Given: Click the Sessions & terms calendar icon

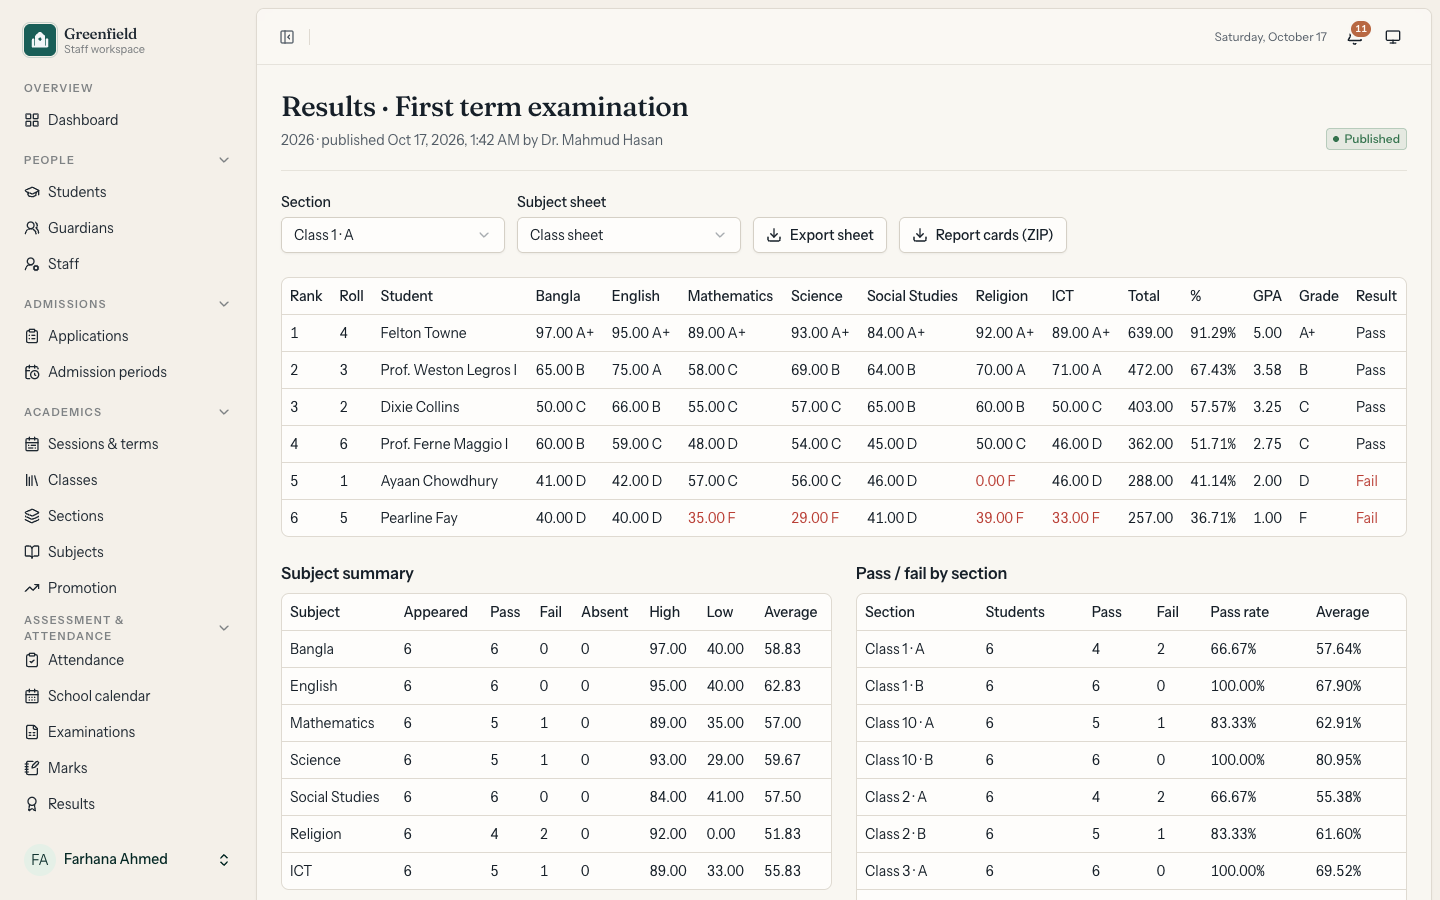Looking at the screenshot, I should tap(32, 444).
